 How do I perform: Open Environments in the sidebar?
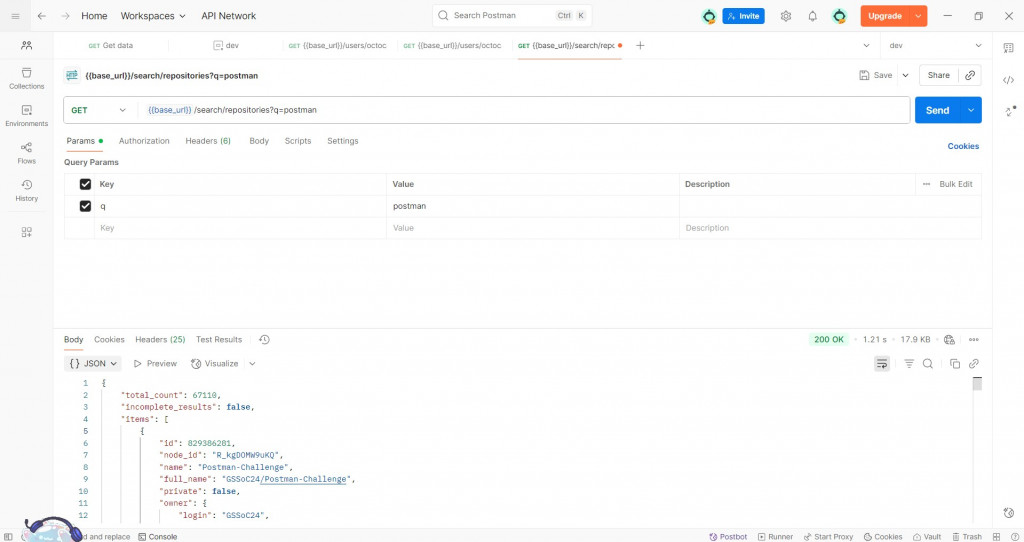click(27, 116)
